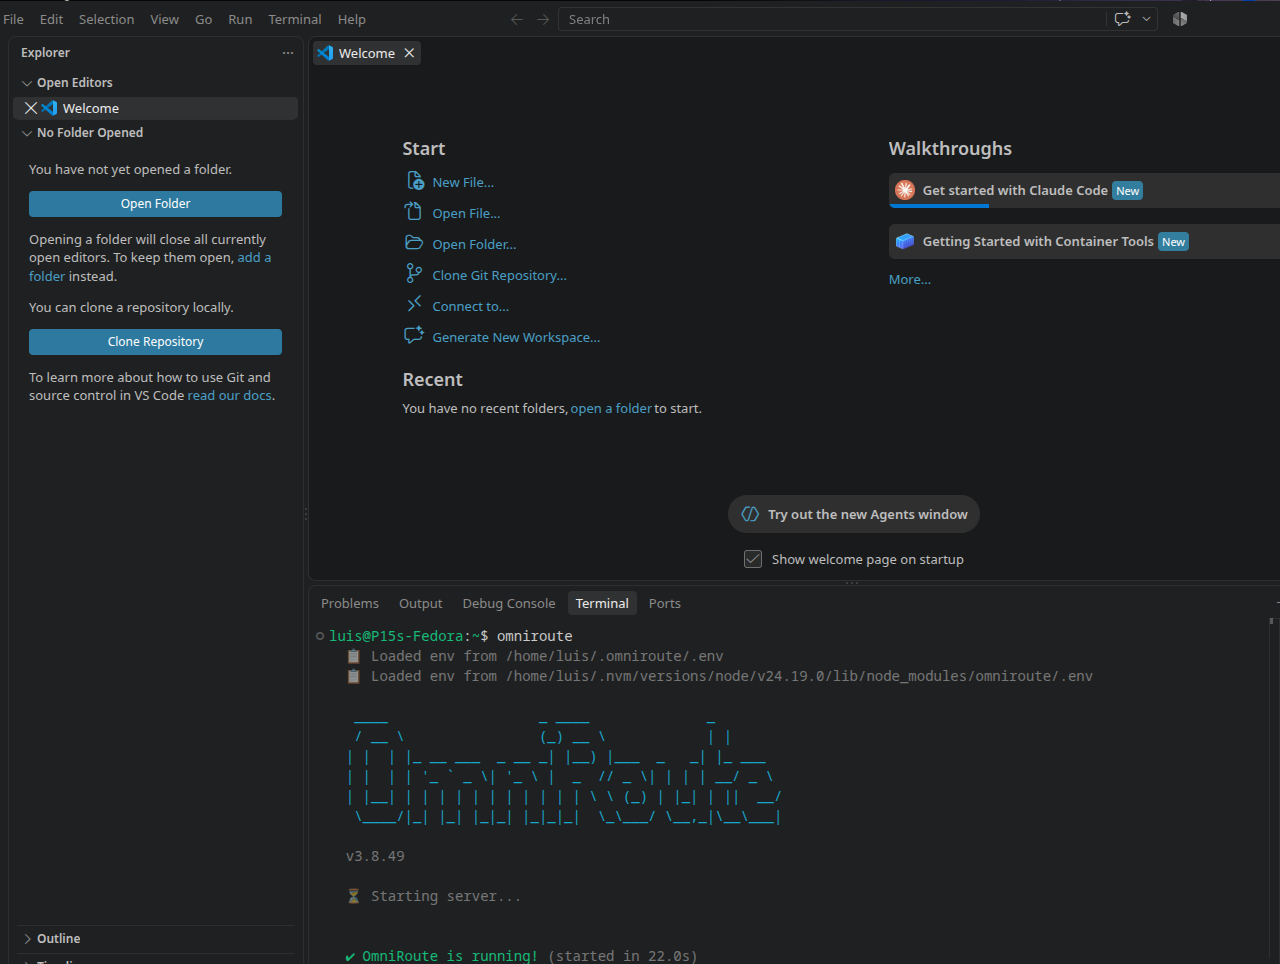Collapse the Open Editors section

click(x=27, y=83)
